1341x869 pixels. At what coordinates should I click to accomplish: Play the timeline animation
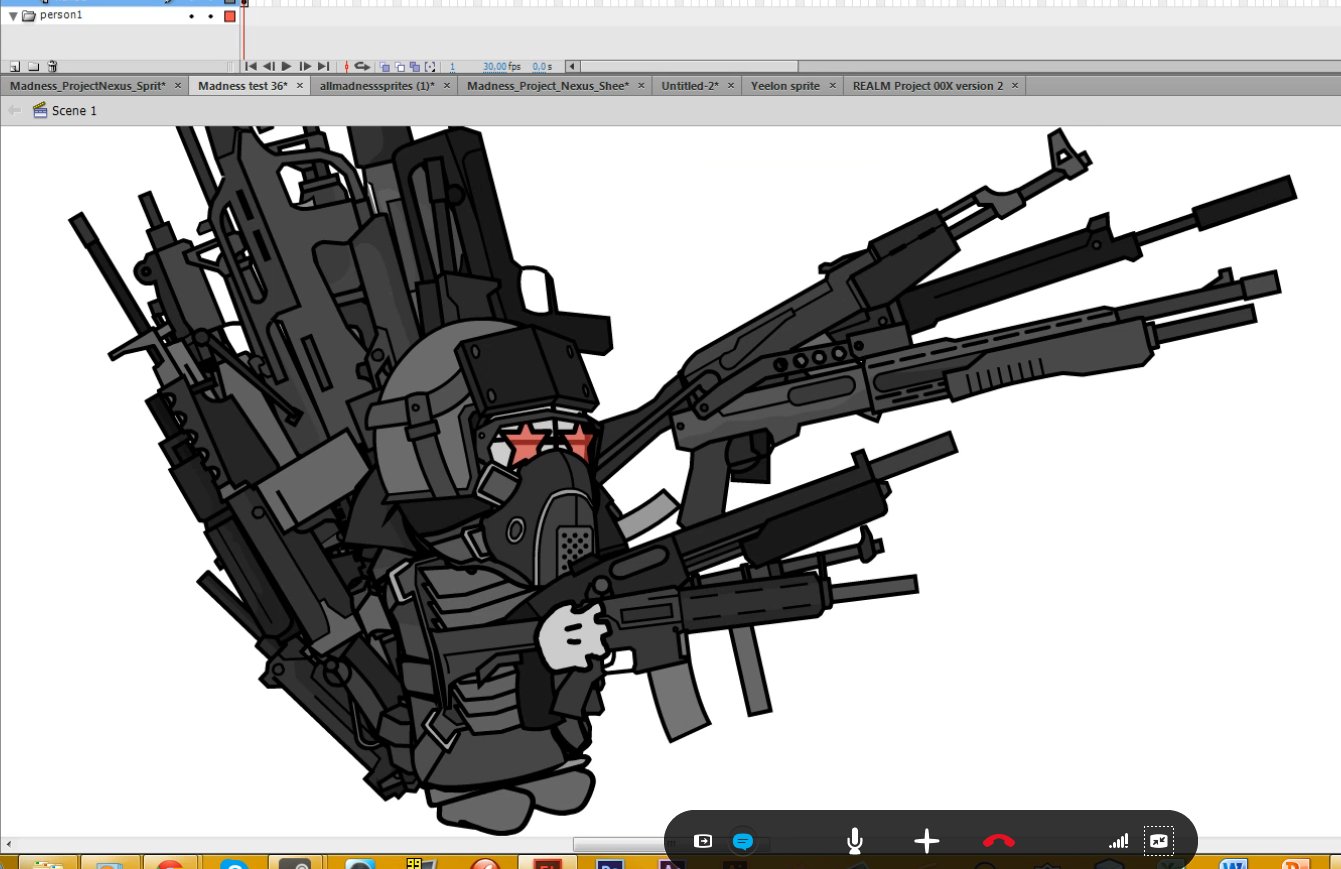click(287, 67)
